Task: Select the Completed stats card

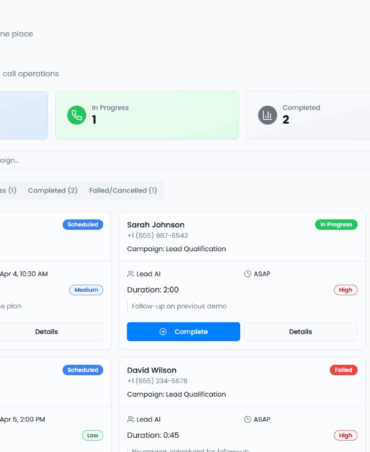Action: (308, 115)
